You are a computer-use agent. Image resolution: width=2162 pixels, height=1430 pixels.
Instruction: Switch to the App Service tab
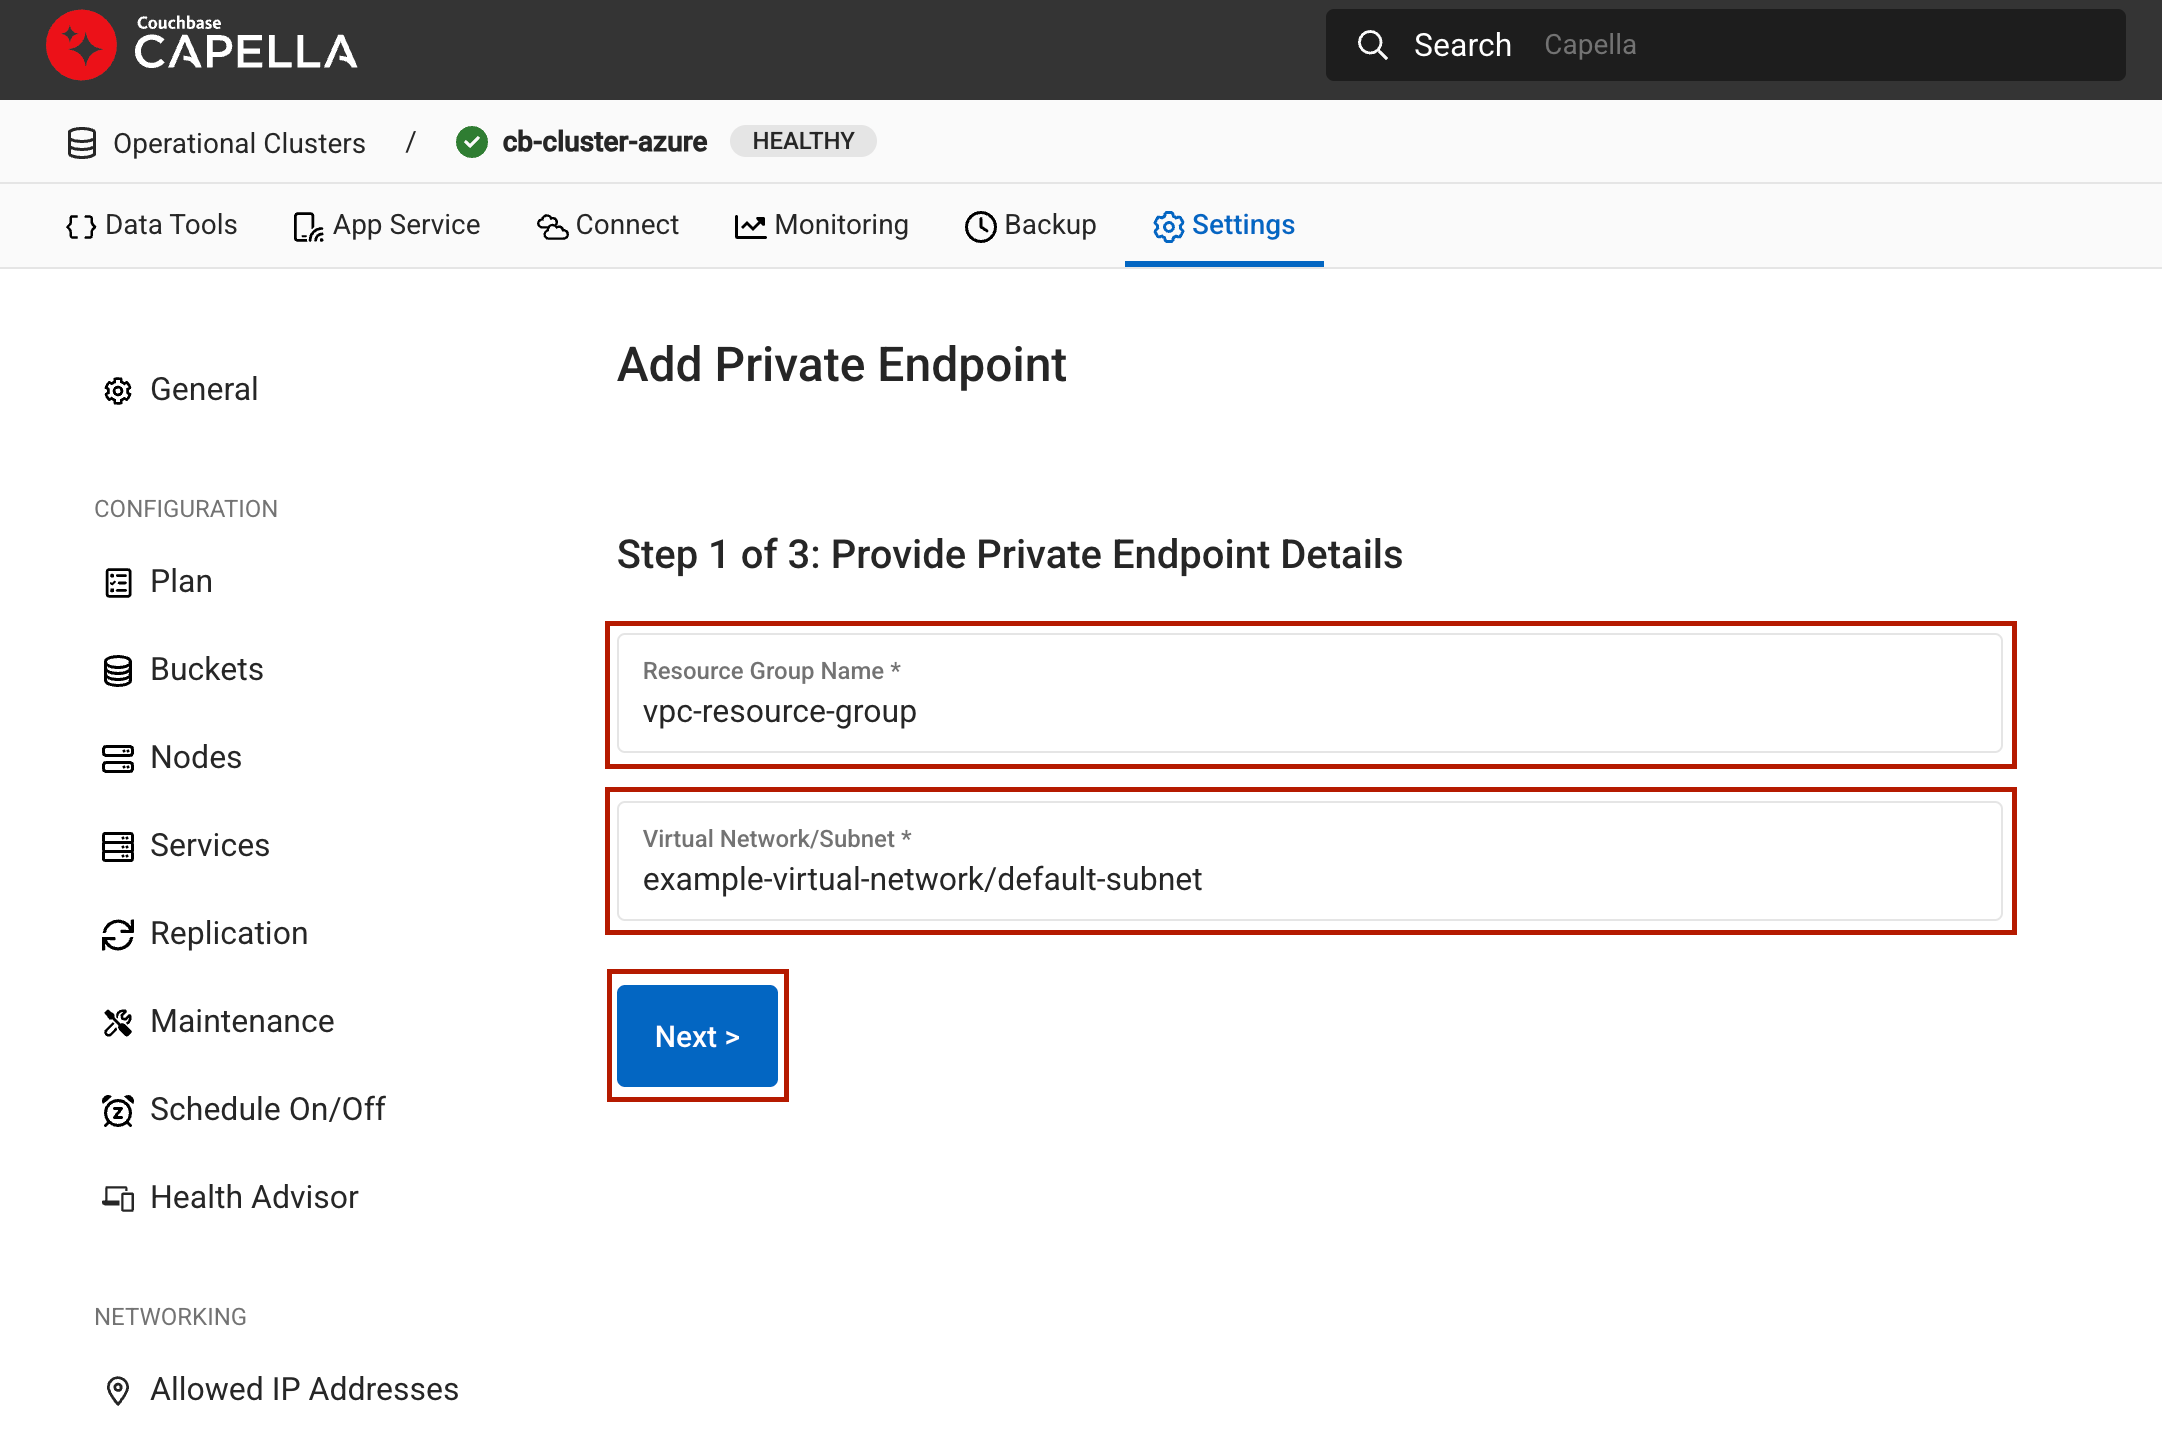[387, 225]
